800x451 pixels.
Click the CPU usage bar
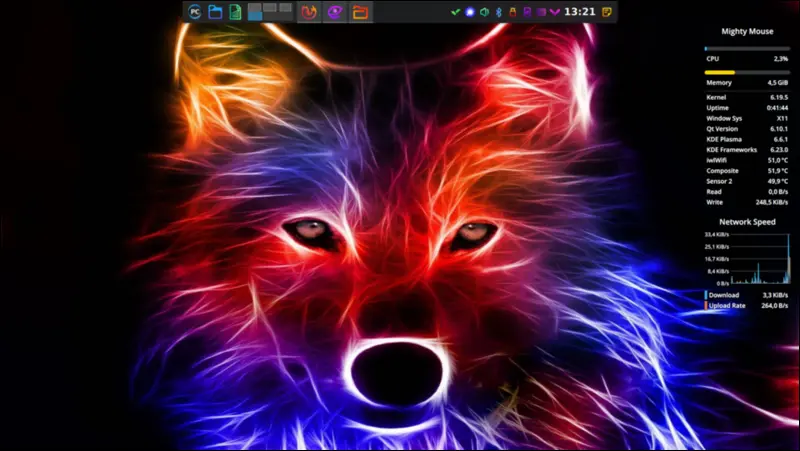[x=747, y=49]
